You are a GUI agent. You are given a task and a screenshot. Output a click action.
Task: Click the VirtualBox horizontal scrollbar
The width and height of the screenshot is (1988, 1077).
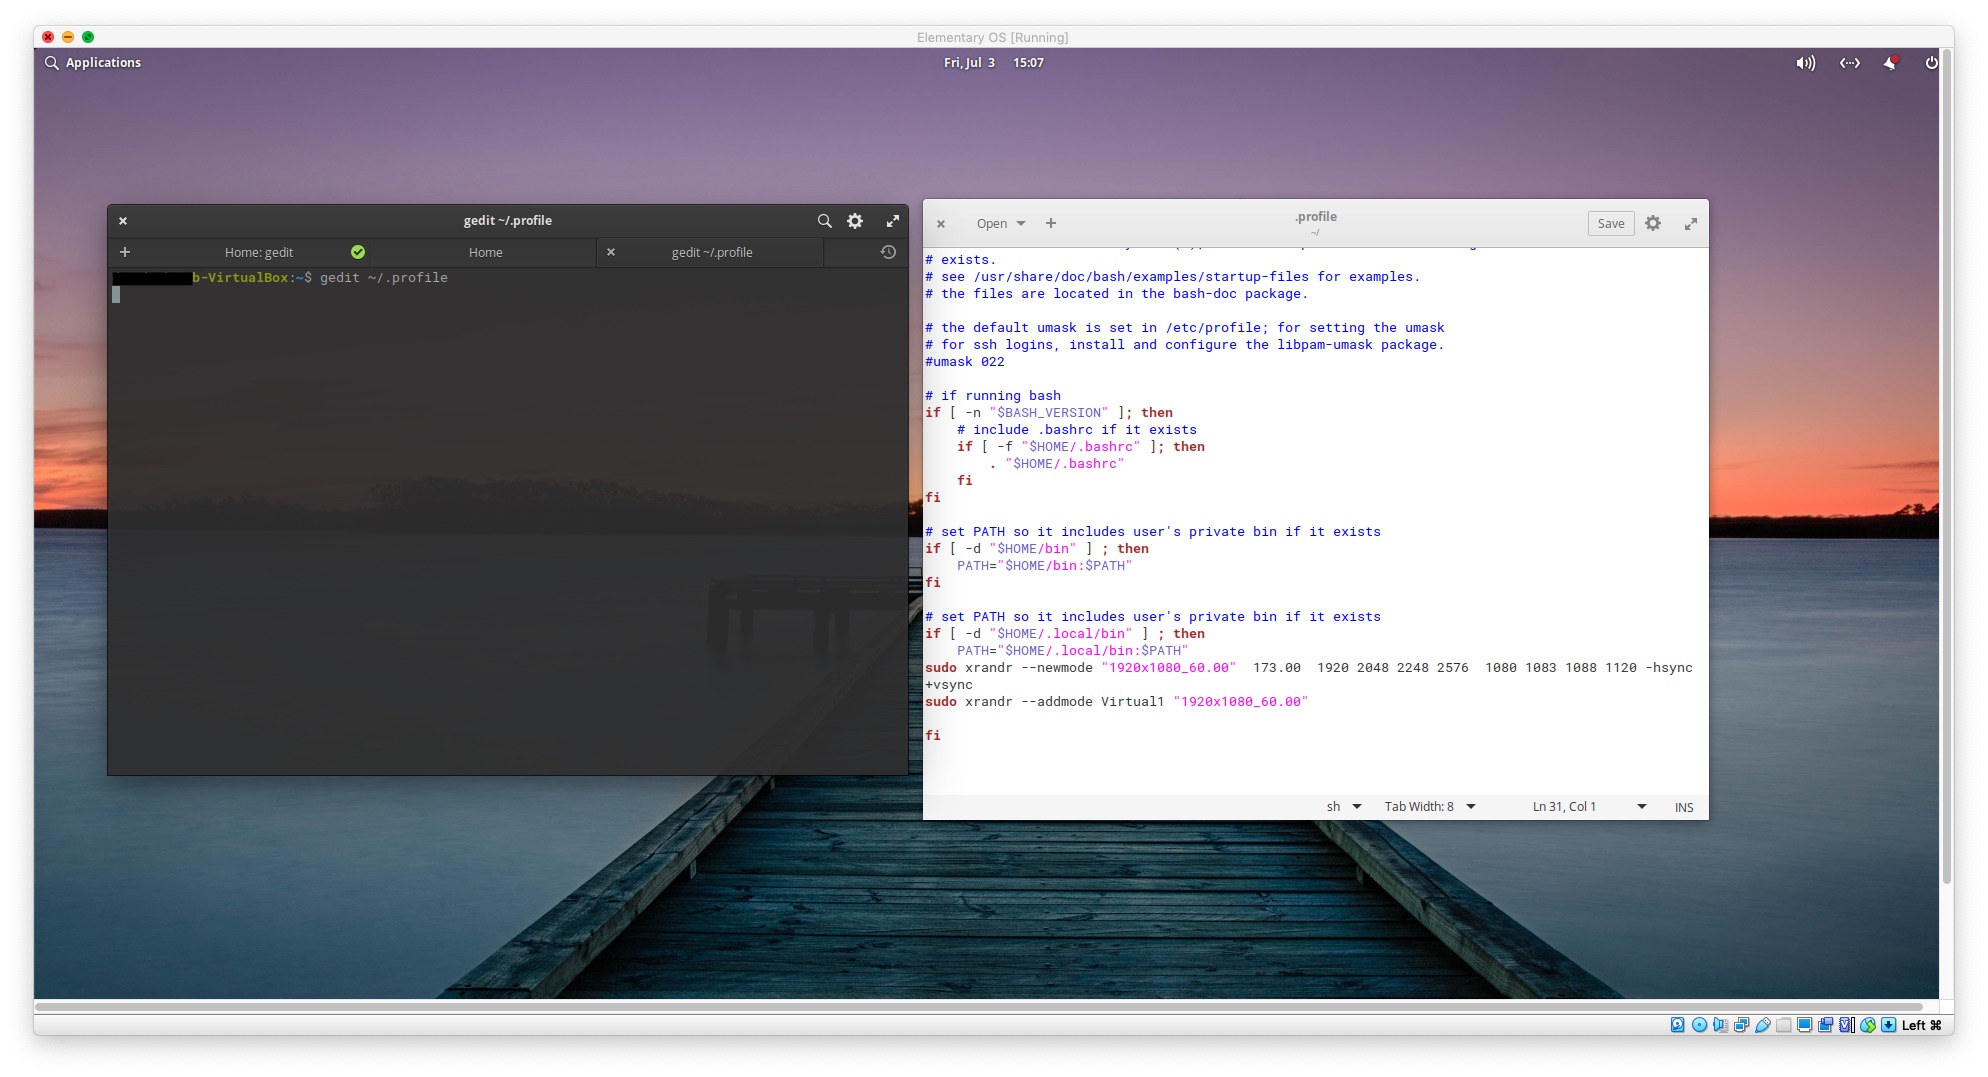pyautogui.click(x=978, y=1006)
